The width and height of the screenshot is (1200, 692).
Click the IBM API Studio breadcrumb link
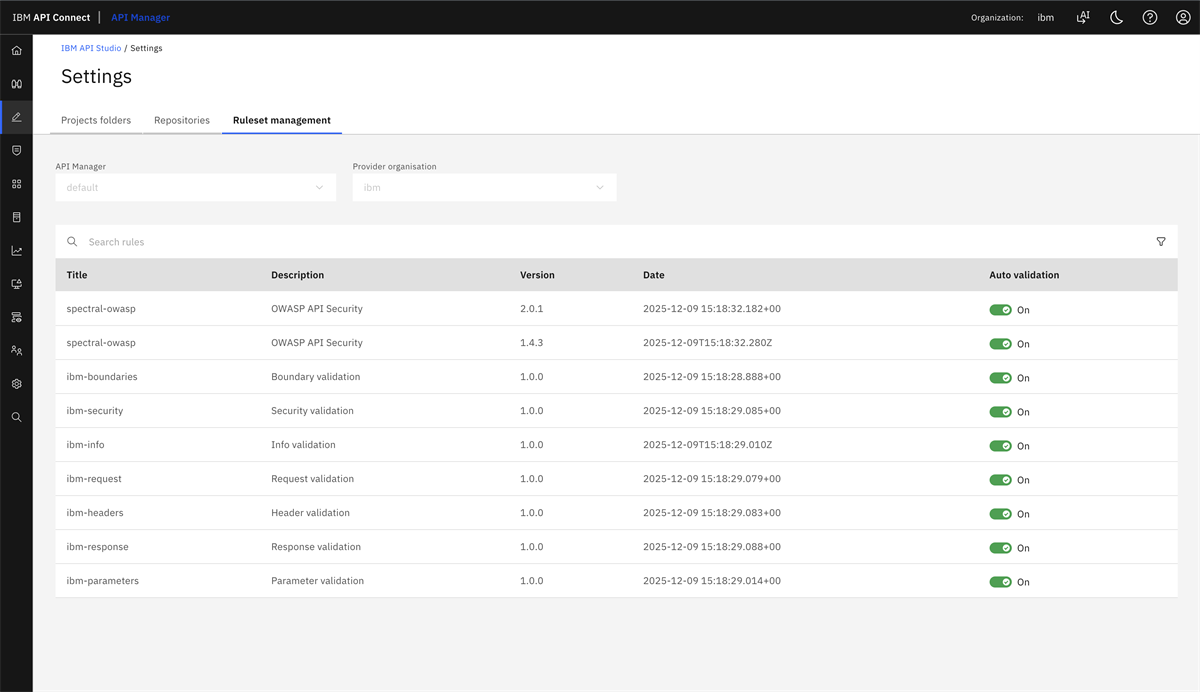[91, 48]
